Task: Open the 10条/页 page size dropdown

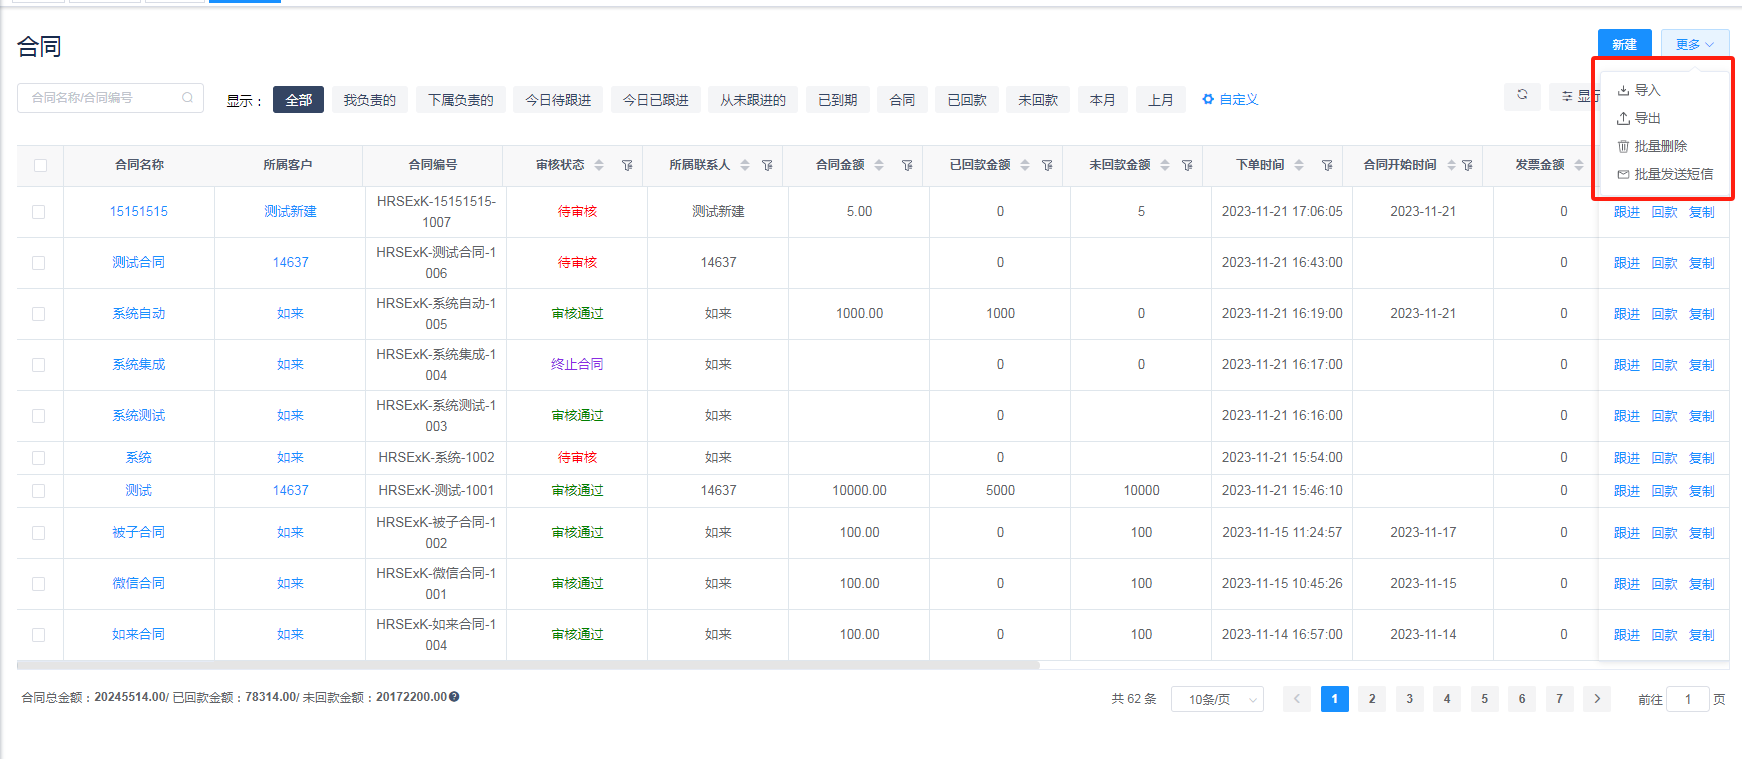Action: coord(1217,699)
